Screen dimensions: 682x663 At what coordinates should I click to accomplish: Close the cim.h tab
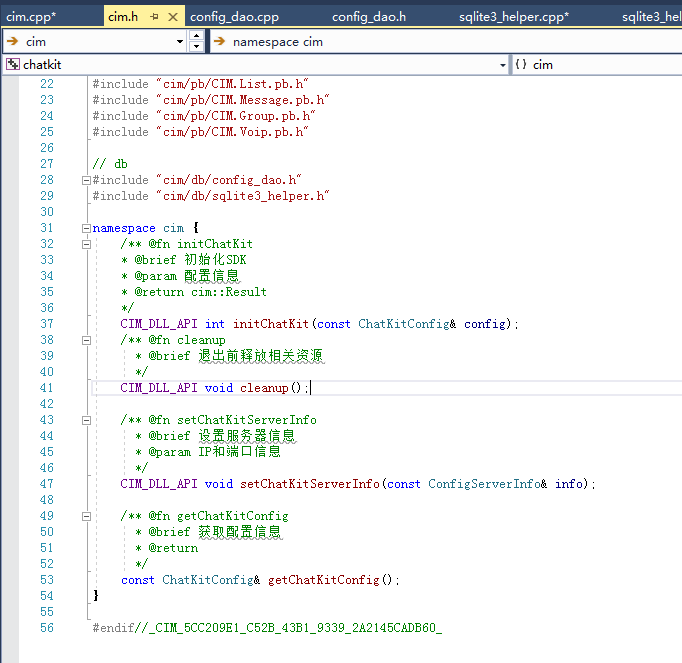pyautogui.click(x=173, y=17)
